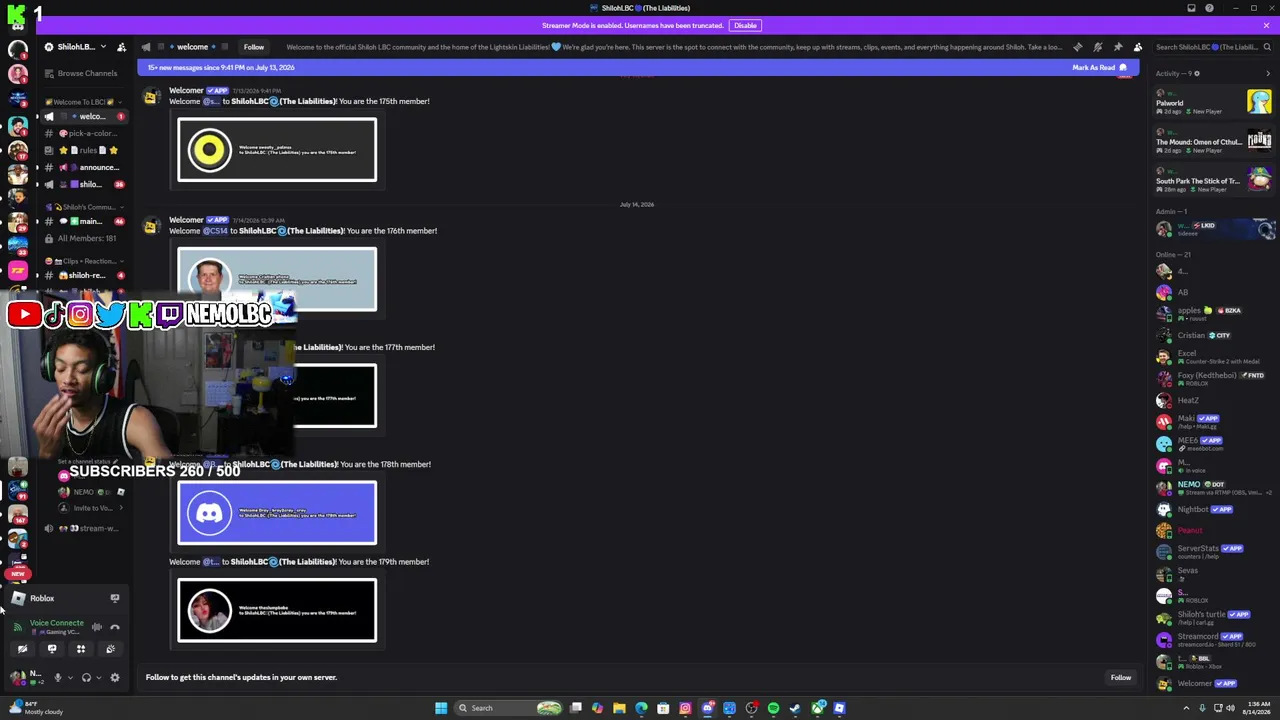Open Spotify from the taskbar
Viewport: 1280px width, 720px height.
(773, 708)
